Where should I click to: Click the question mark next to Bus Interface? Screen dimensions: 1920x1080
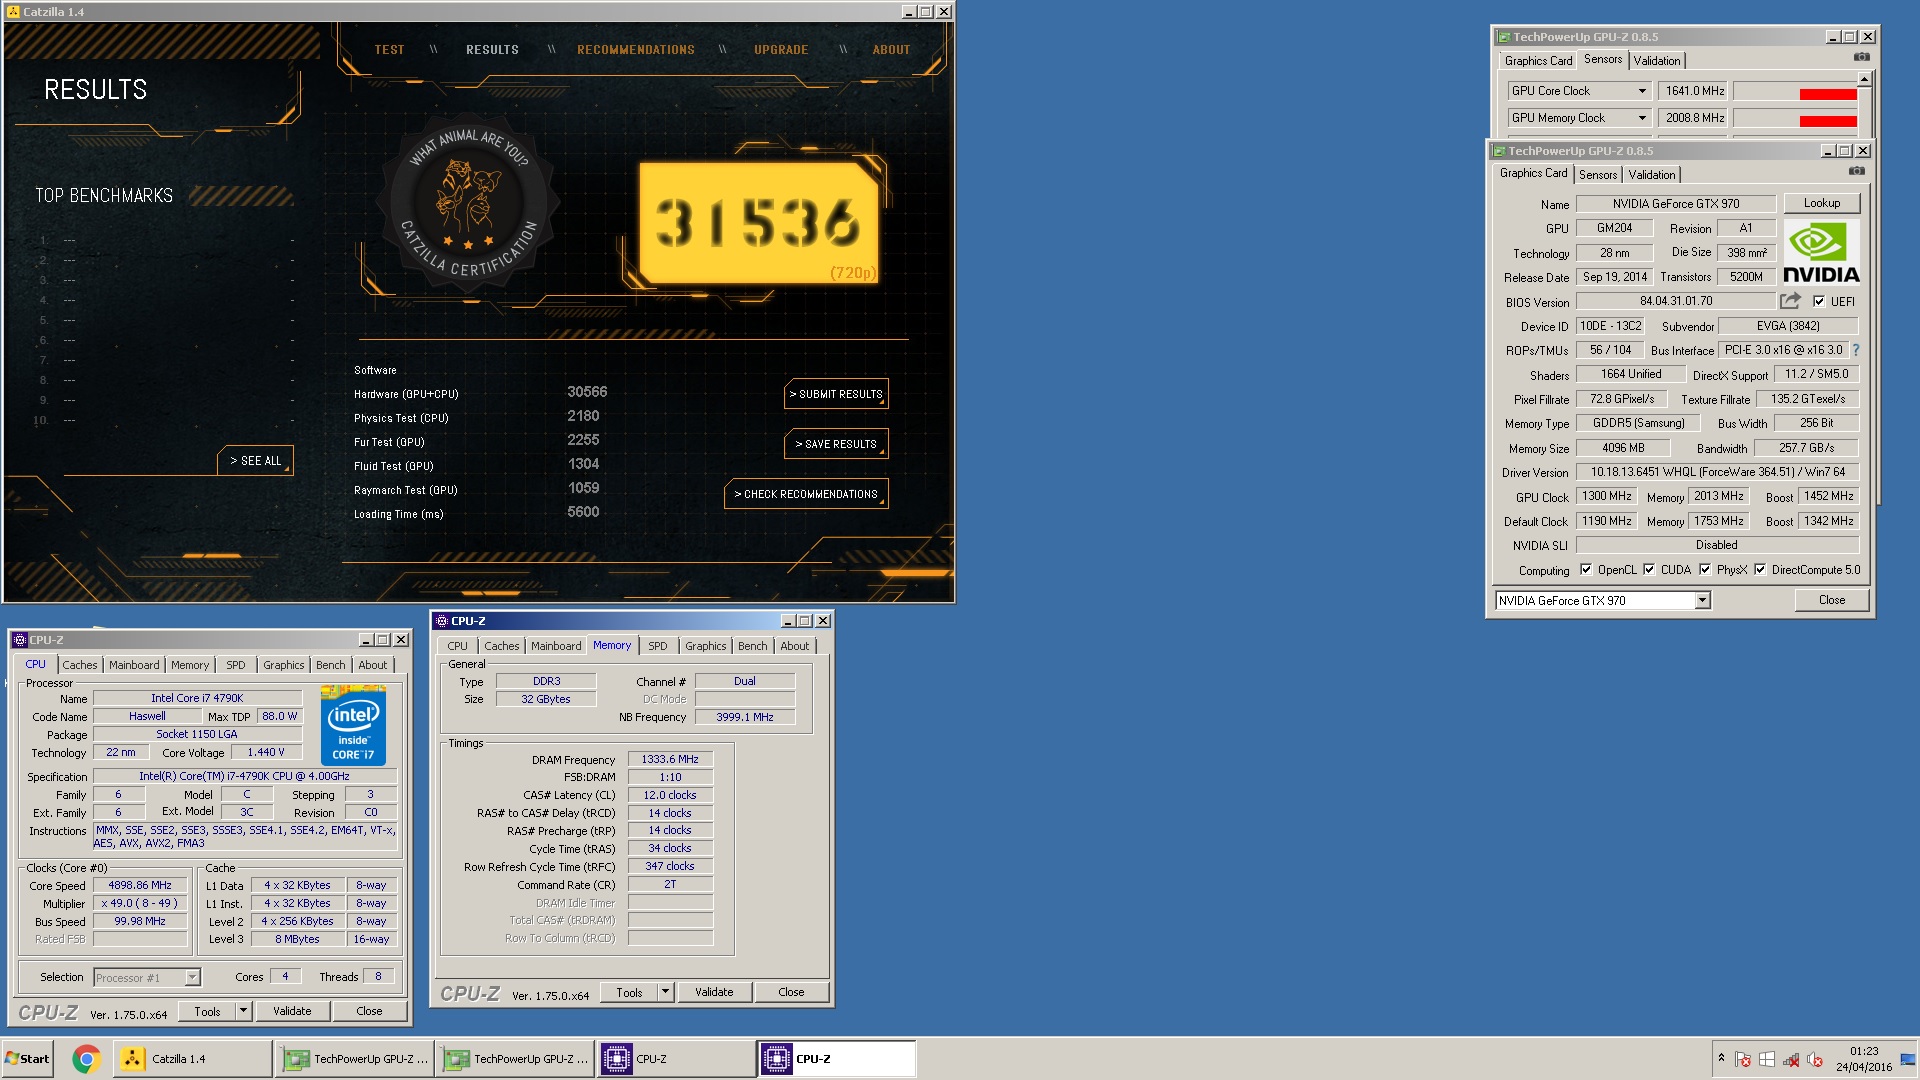point(1856,350)
